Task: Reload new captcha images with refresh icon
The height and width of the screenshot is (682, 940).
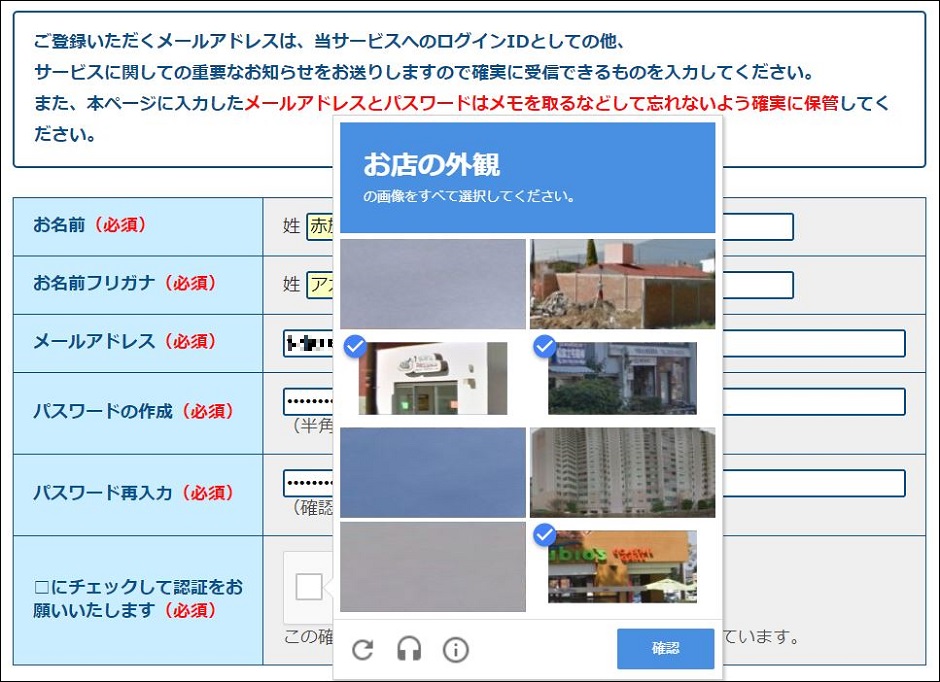Action: pos(363,649)
